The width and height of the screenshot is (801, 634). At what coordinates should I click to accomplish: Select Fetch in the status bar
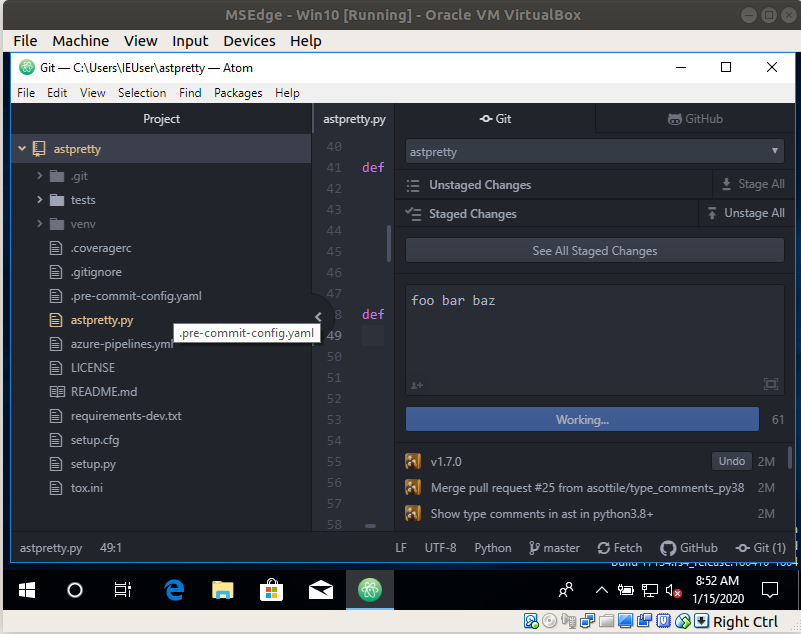[x=619, y=548]
